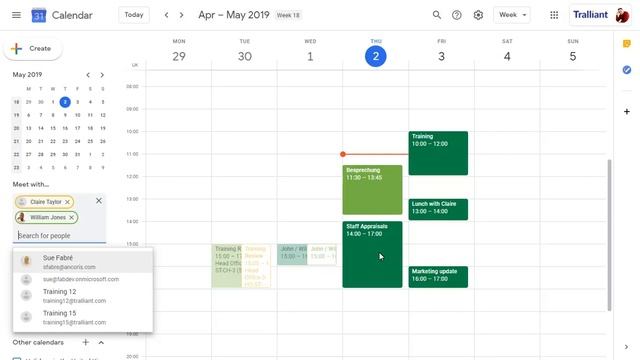Open the Settings gear menu
The width and height of the screenshot is (640, 360).
(x=478, y=15)
